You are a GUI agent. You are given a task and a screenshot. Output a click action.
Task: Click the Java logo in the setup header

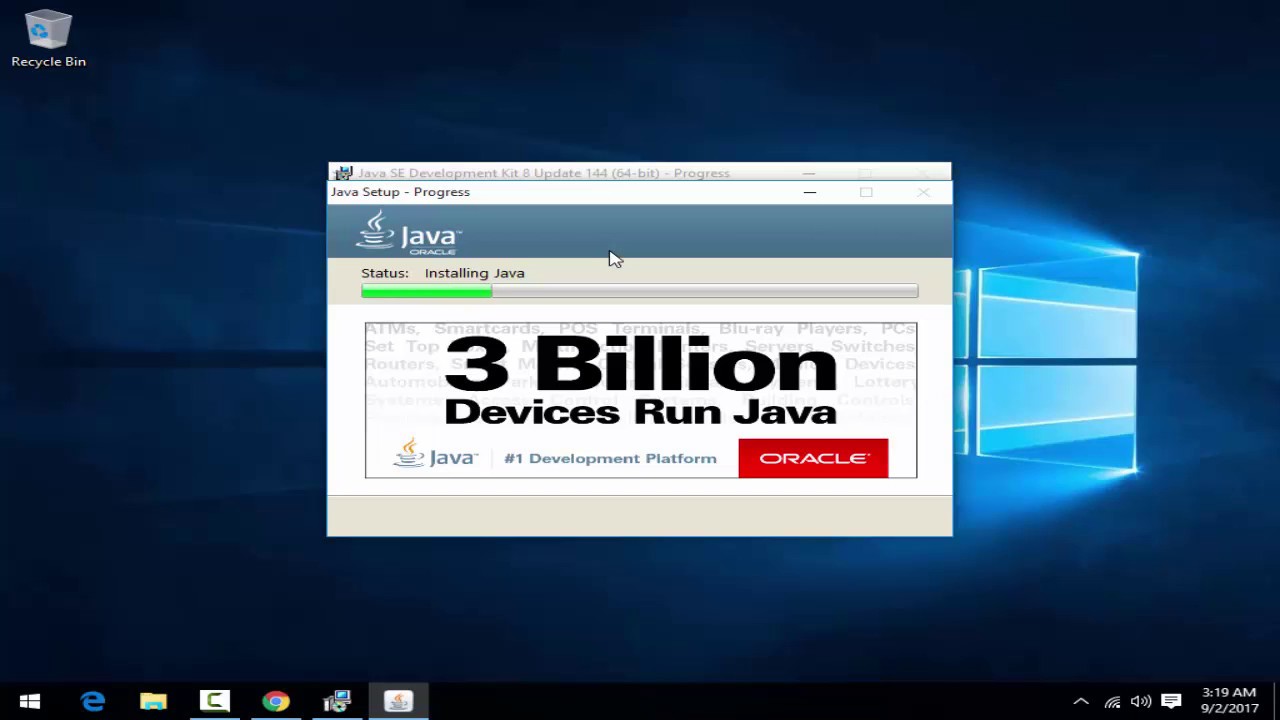coord(408,232)
